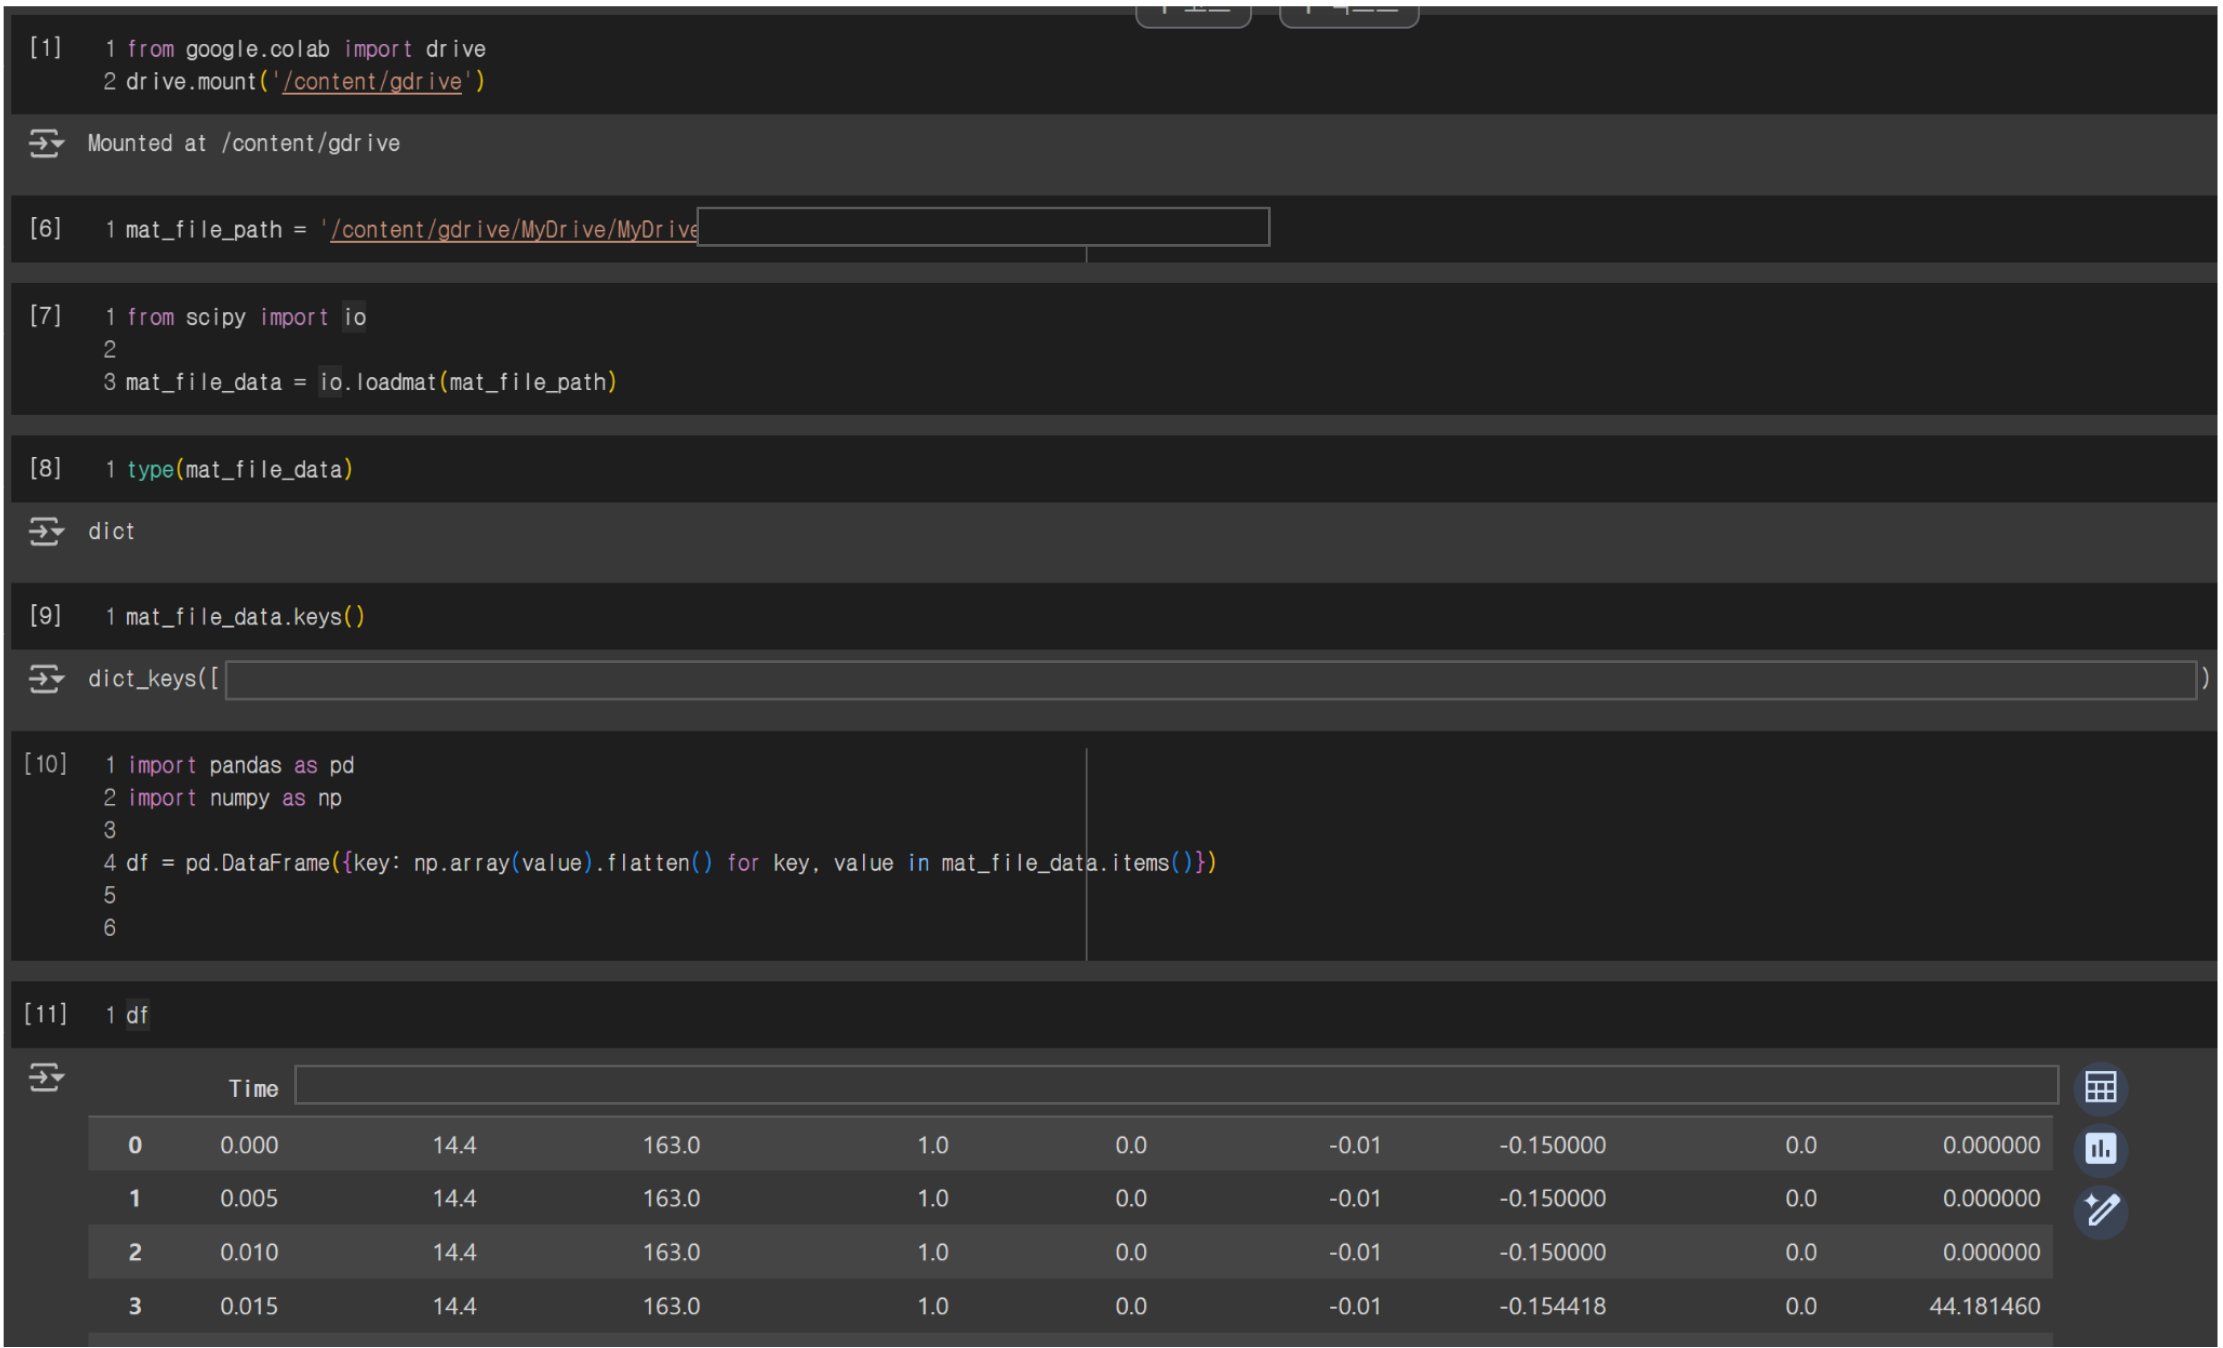
Task: Run cell [6] defining mat_file_path
Action: 45,228
